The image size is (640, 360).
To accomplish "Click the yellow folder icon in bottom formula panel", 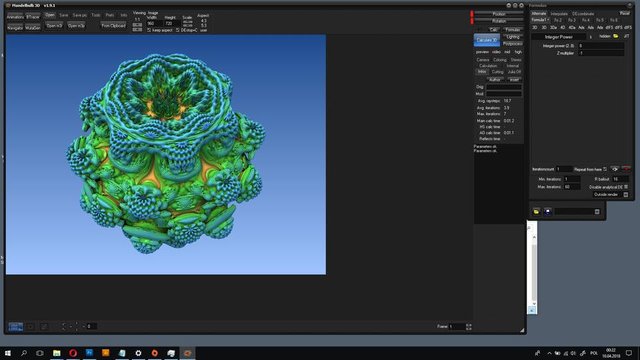I will [536, 211].
